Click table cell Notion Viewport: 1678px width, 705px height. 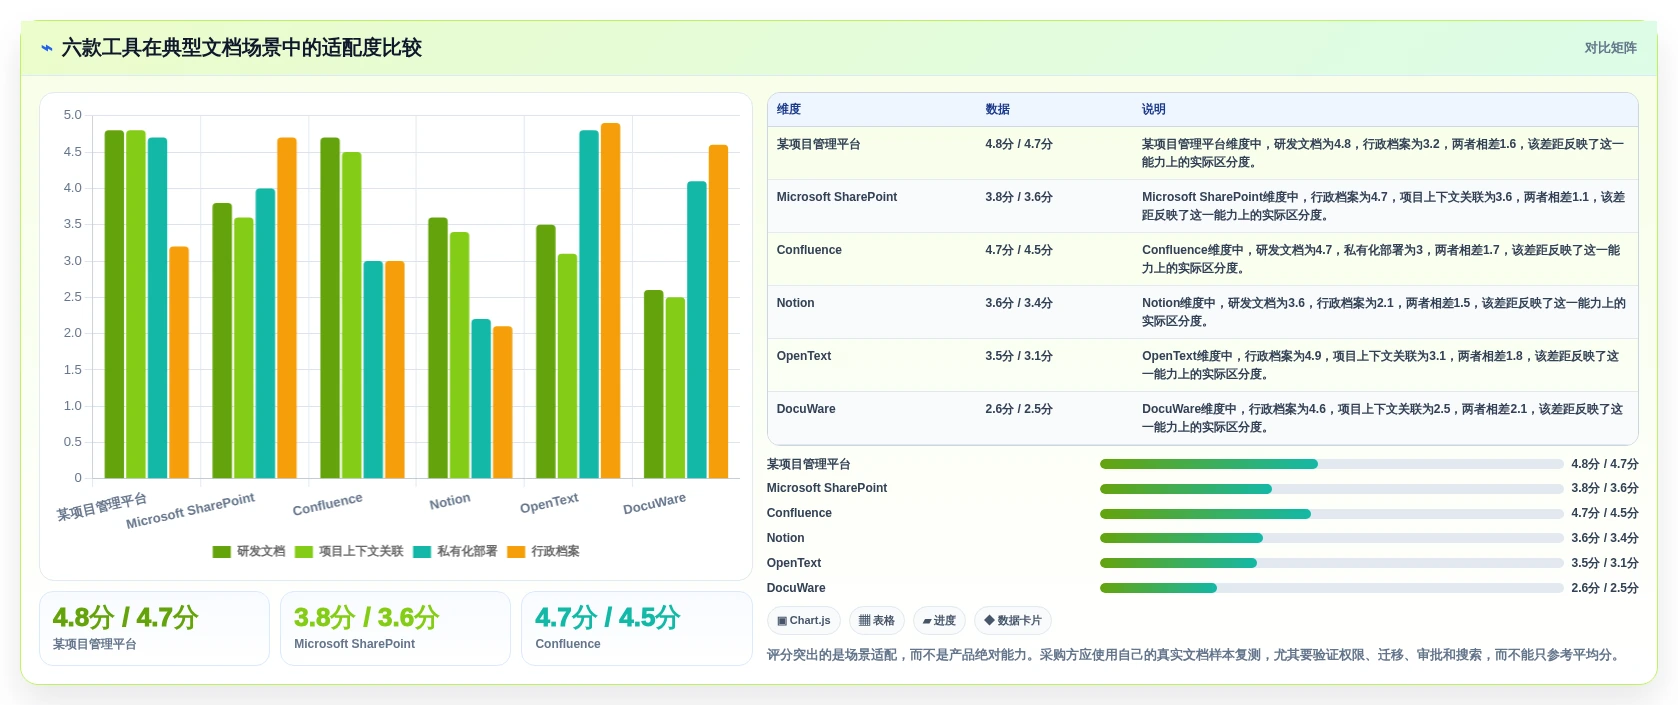795,303
